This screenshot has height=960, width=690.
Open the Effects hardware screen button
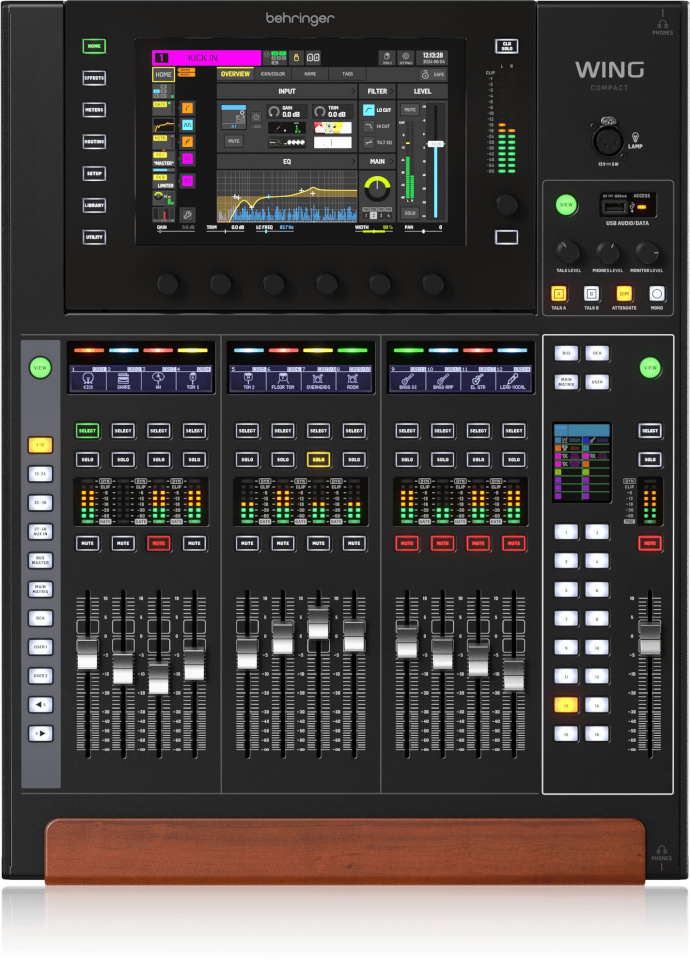point(94,78)
